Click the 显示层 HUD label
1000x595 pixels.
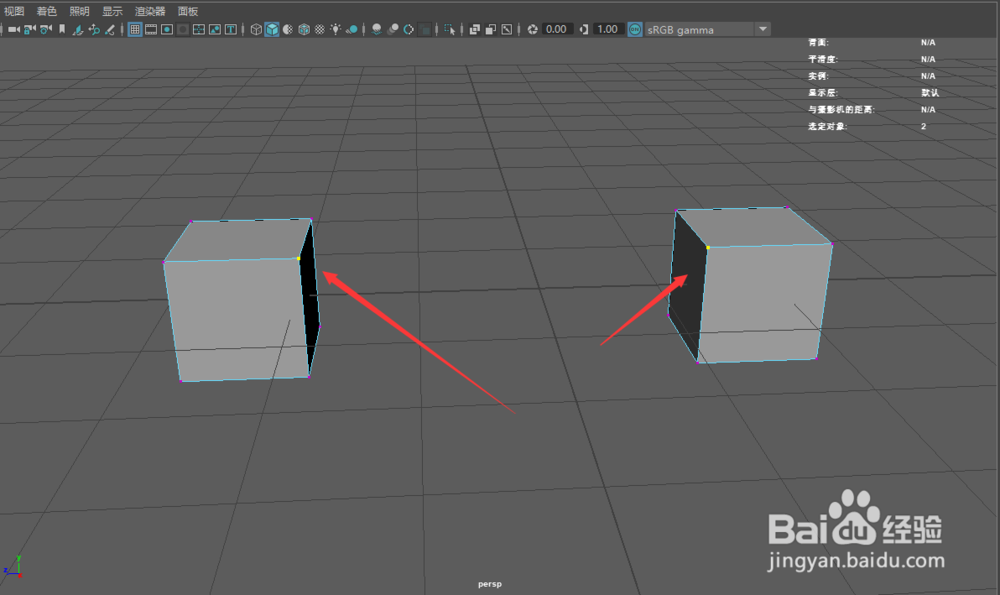point(823,92)
